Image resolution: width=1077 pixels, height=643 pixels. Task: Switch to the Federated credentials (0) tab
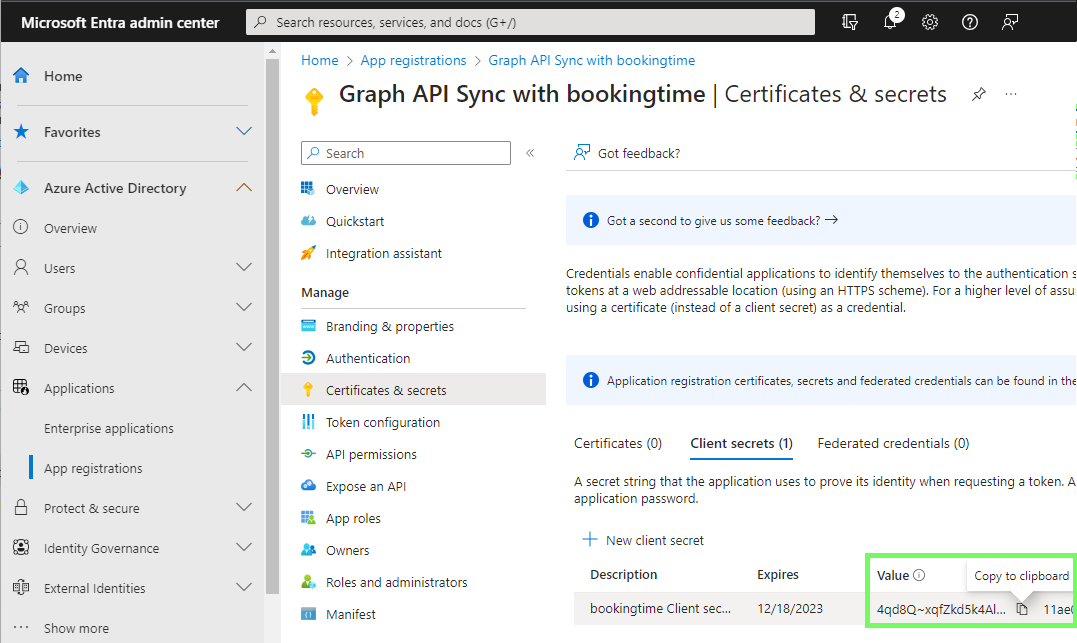coord(893,443)
